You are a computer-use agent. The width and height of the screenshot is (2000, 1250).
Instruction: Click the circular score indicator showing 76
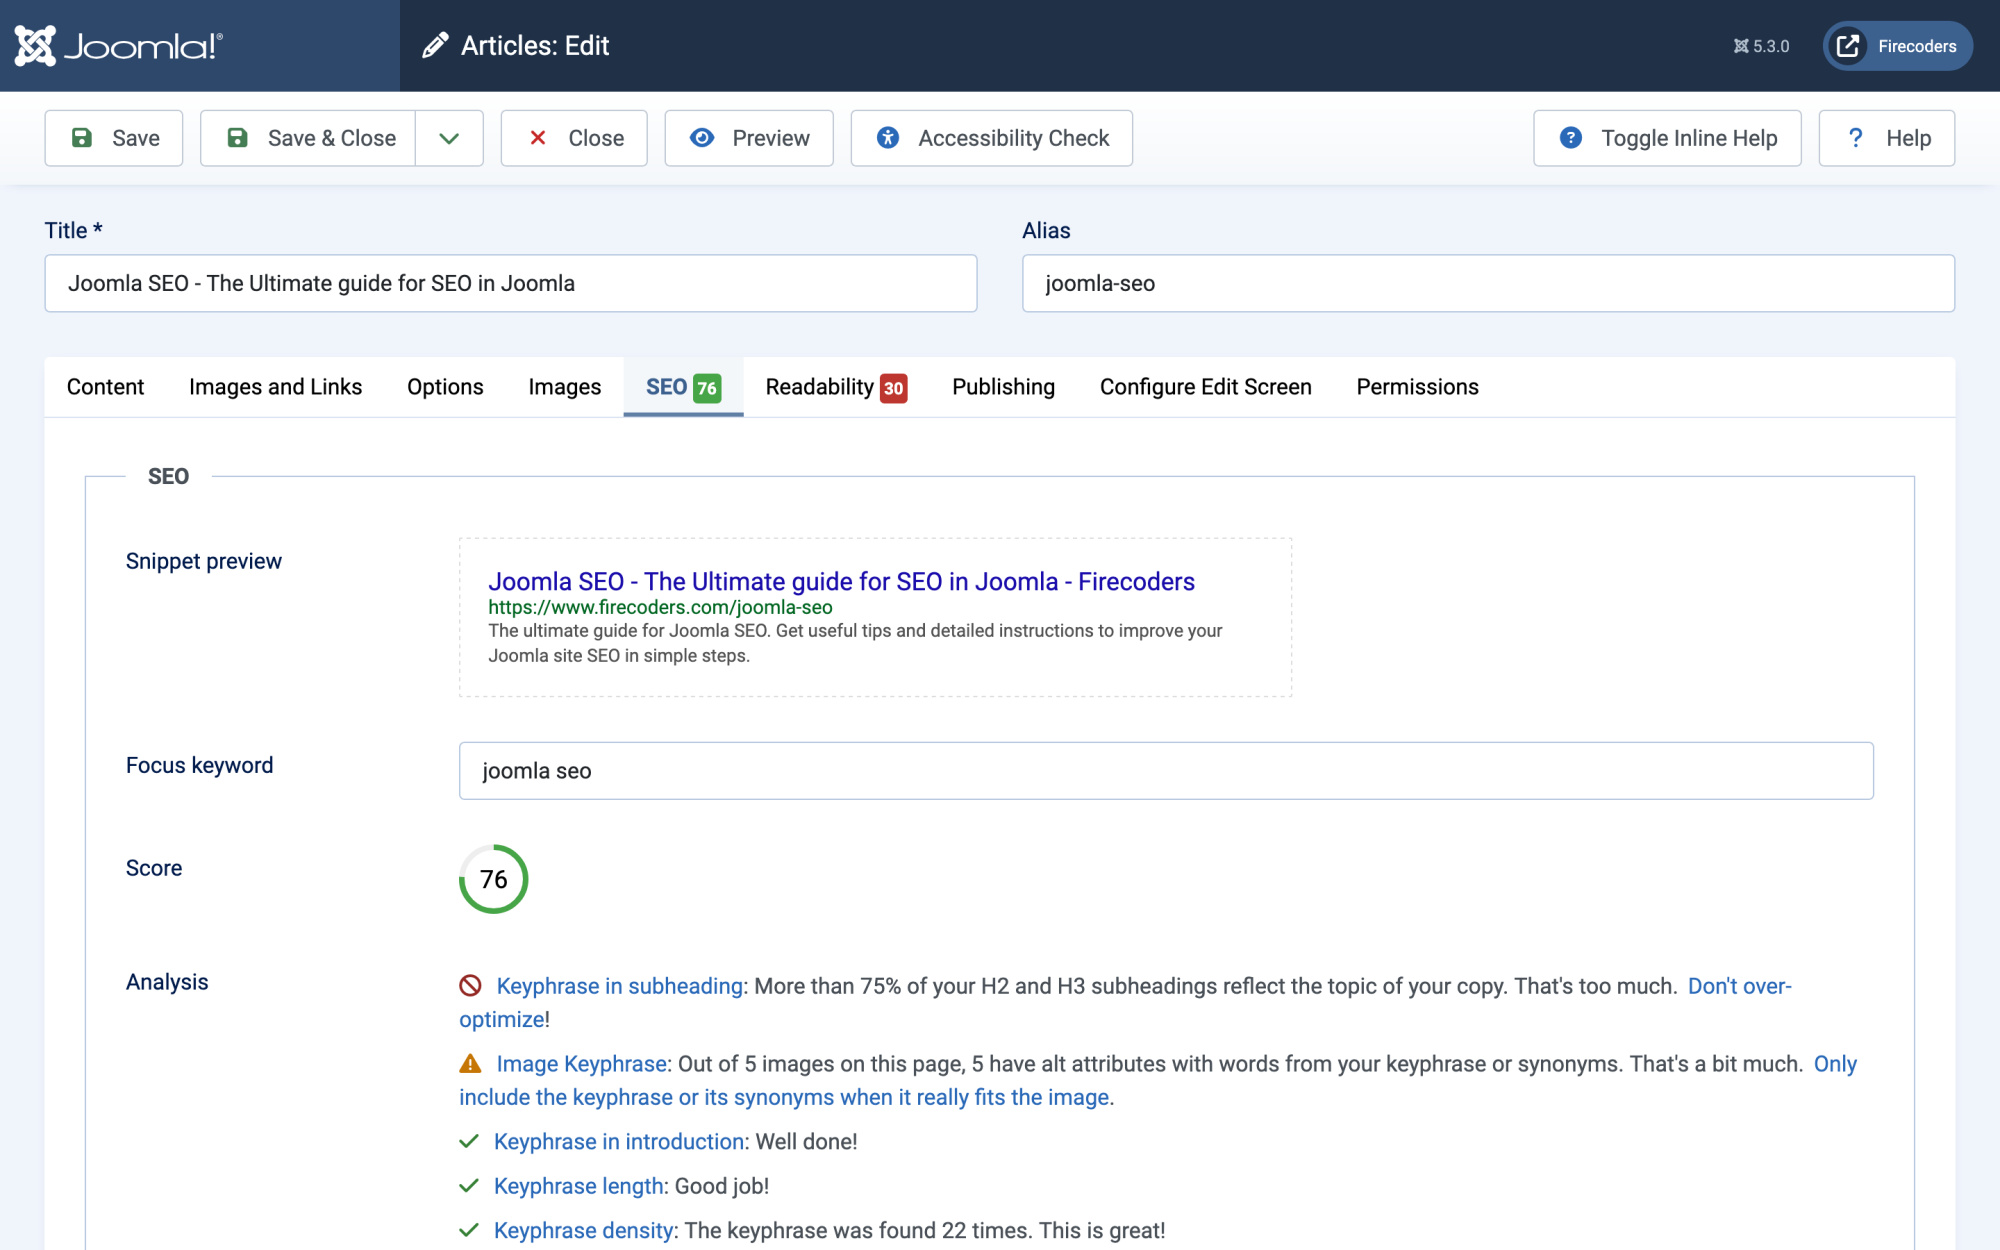click(x=493, y=879)
